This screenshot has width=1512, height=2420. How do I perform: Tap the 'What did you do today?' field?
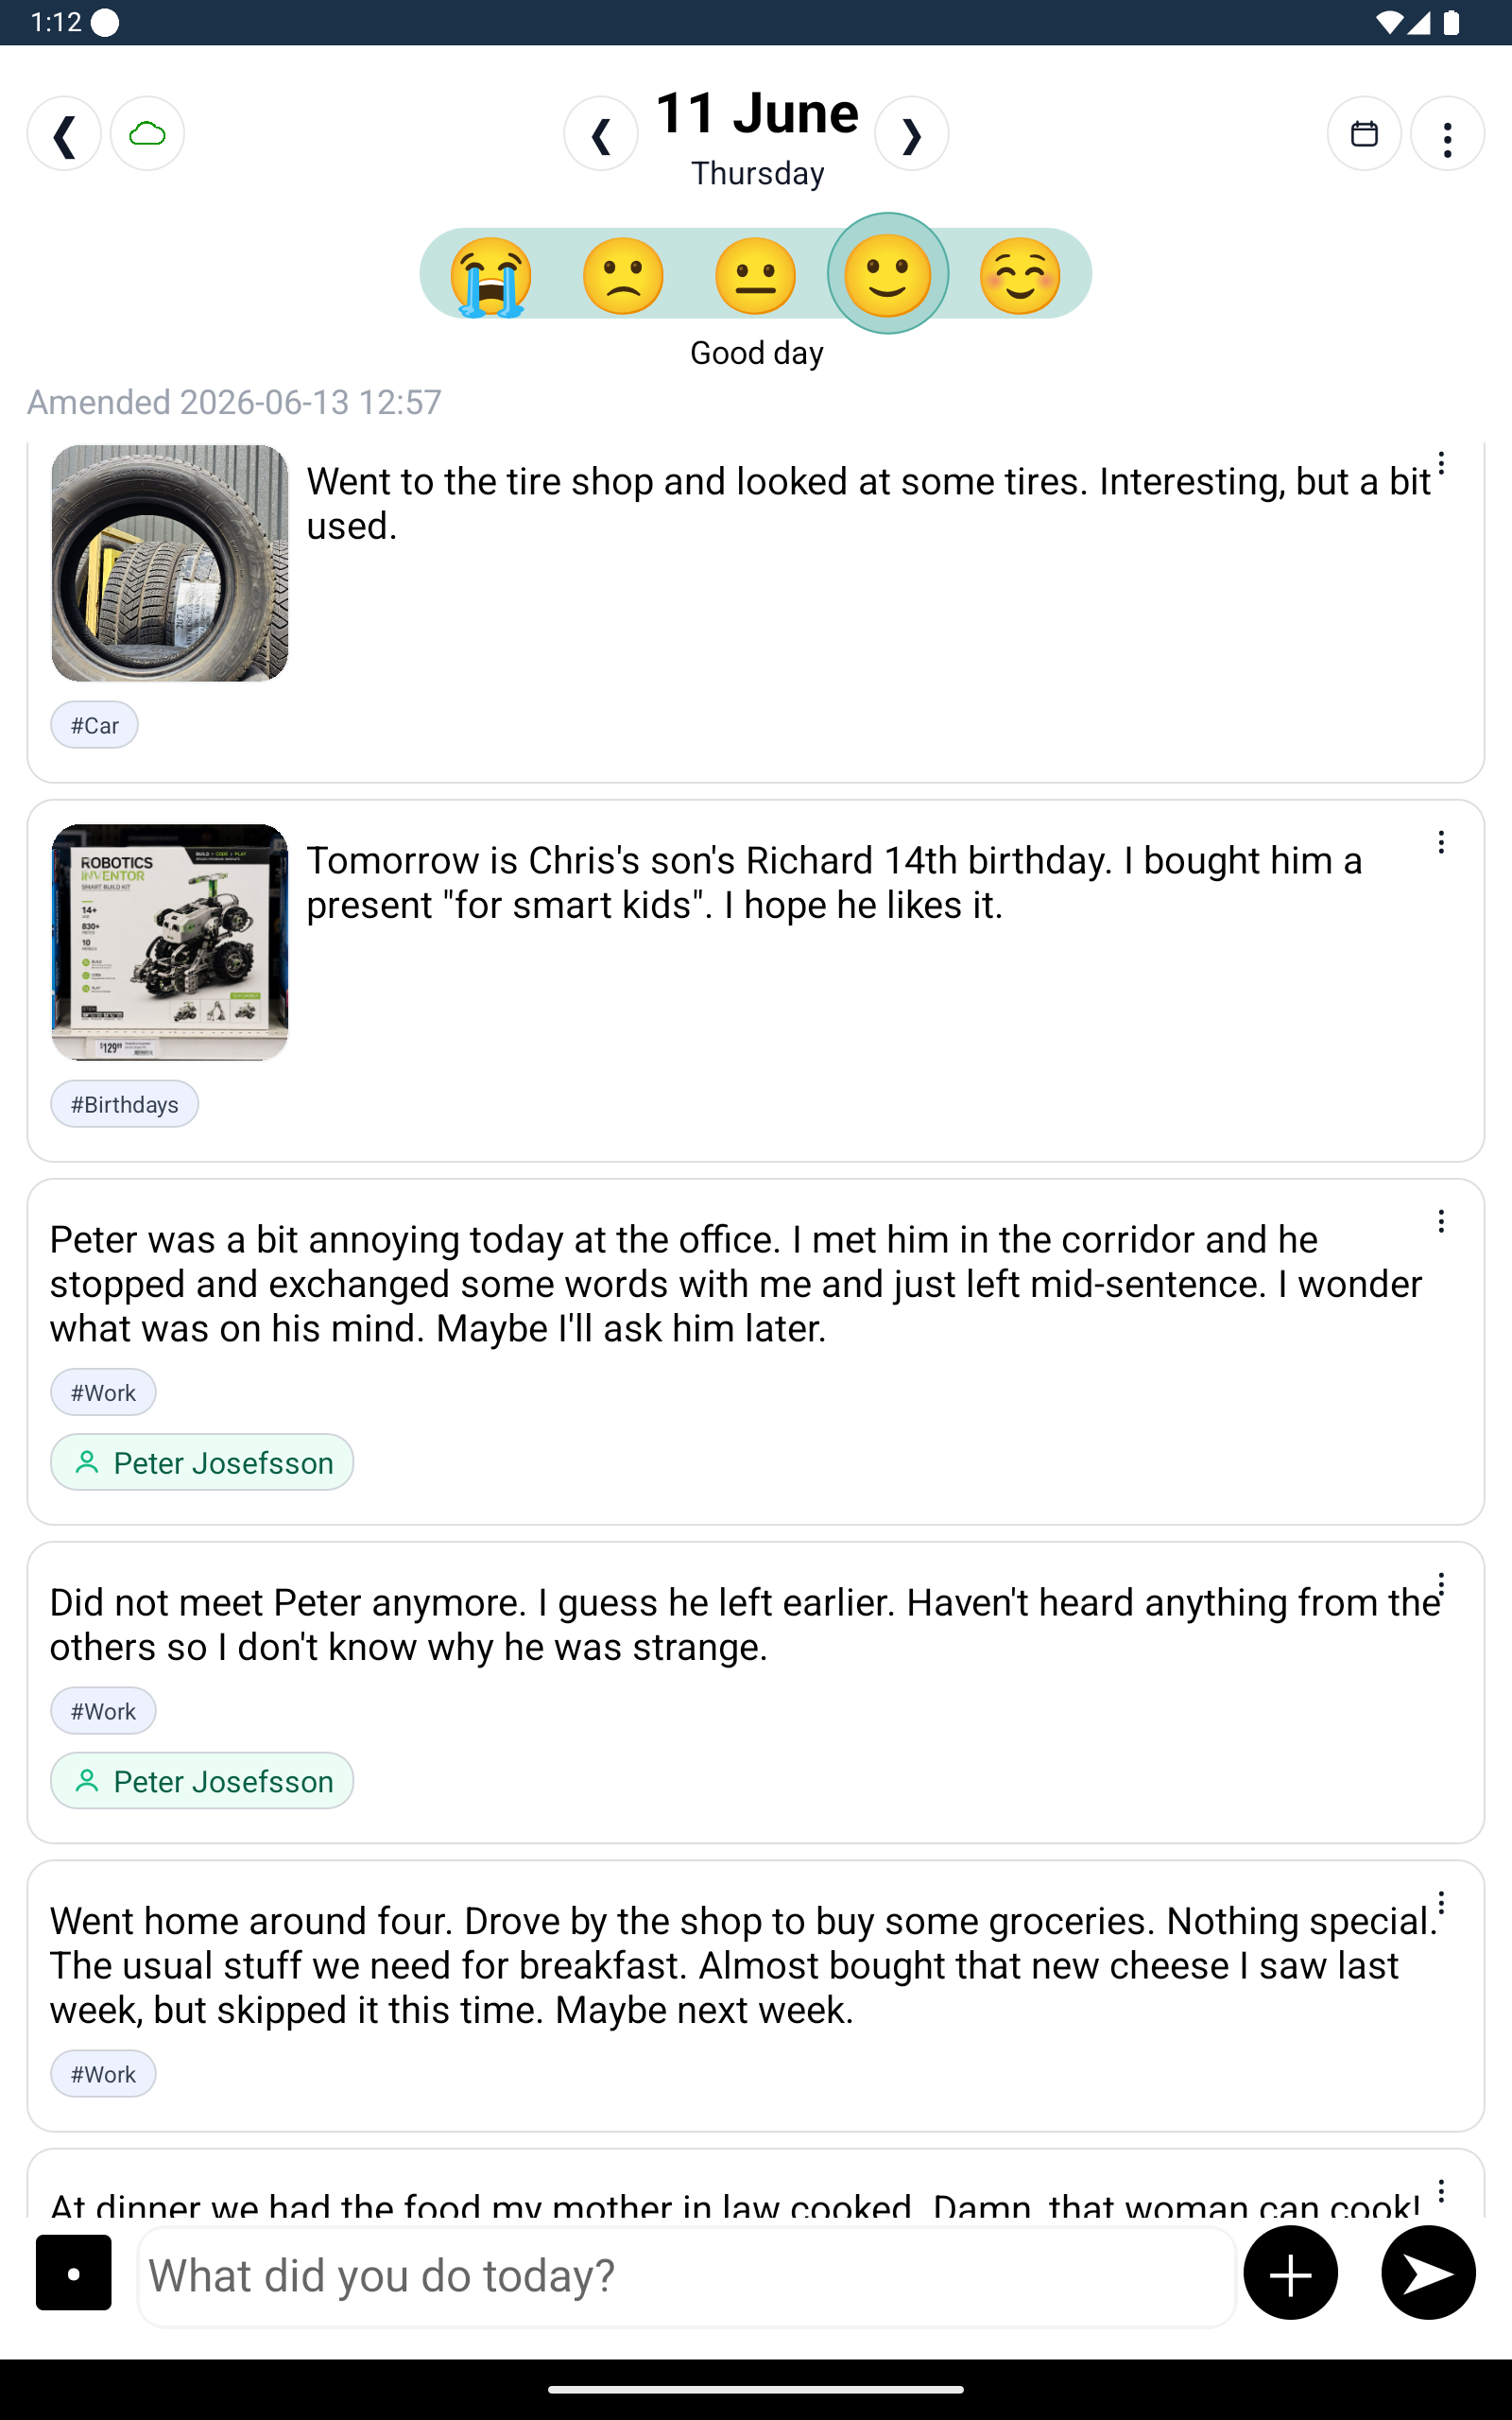687,2275
